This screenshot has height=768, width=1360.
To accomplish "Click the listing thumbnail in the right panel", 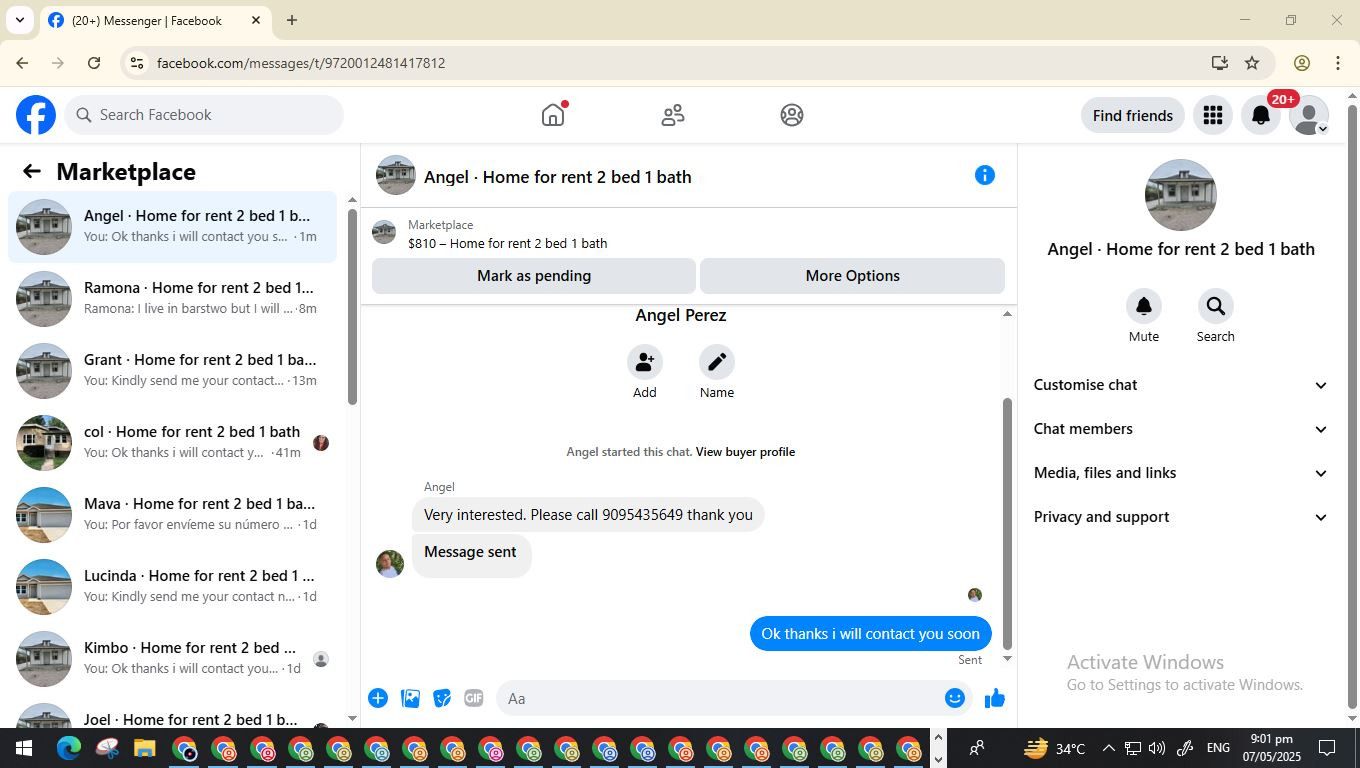I will 1181,195.
